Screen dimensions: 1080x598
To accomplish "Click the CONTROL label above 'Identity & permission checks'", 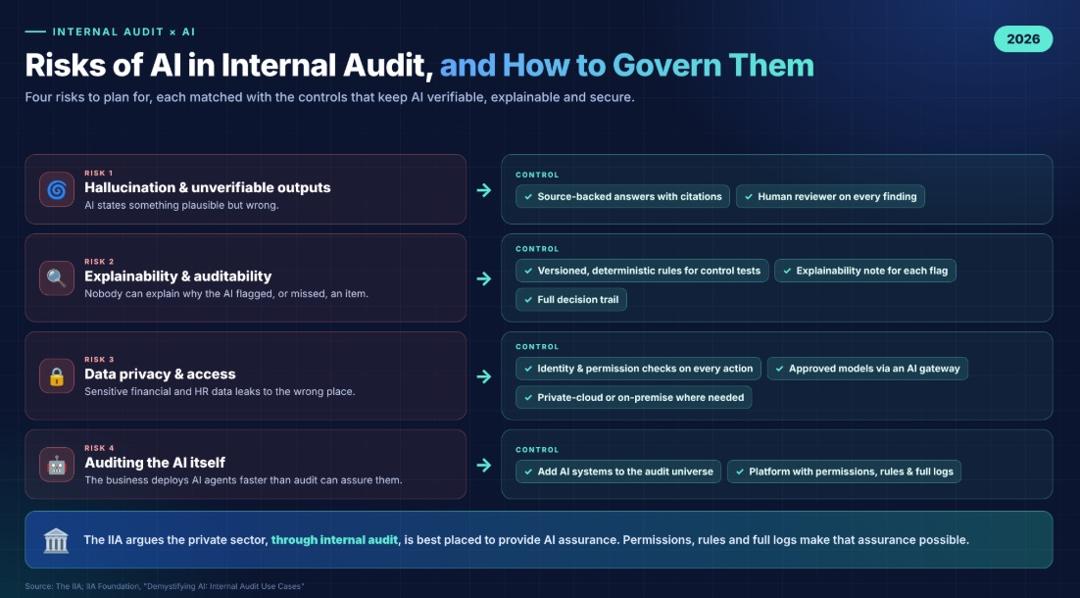I will pyautogui.click(x=537, y=347).
